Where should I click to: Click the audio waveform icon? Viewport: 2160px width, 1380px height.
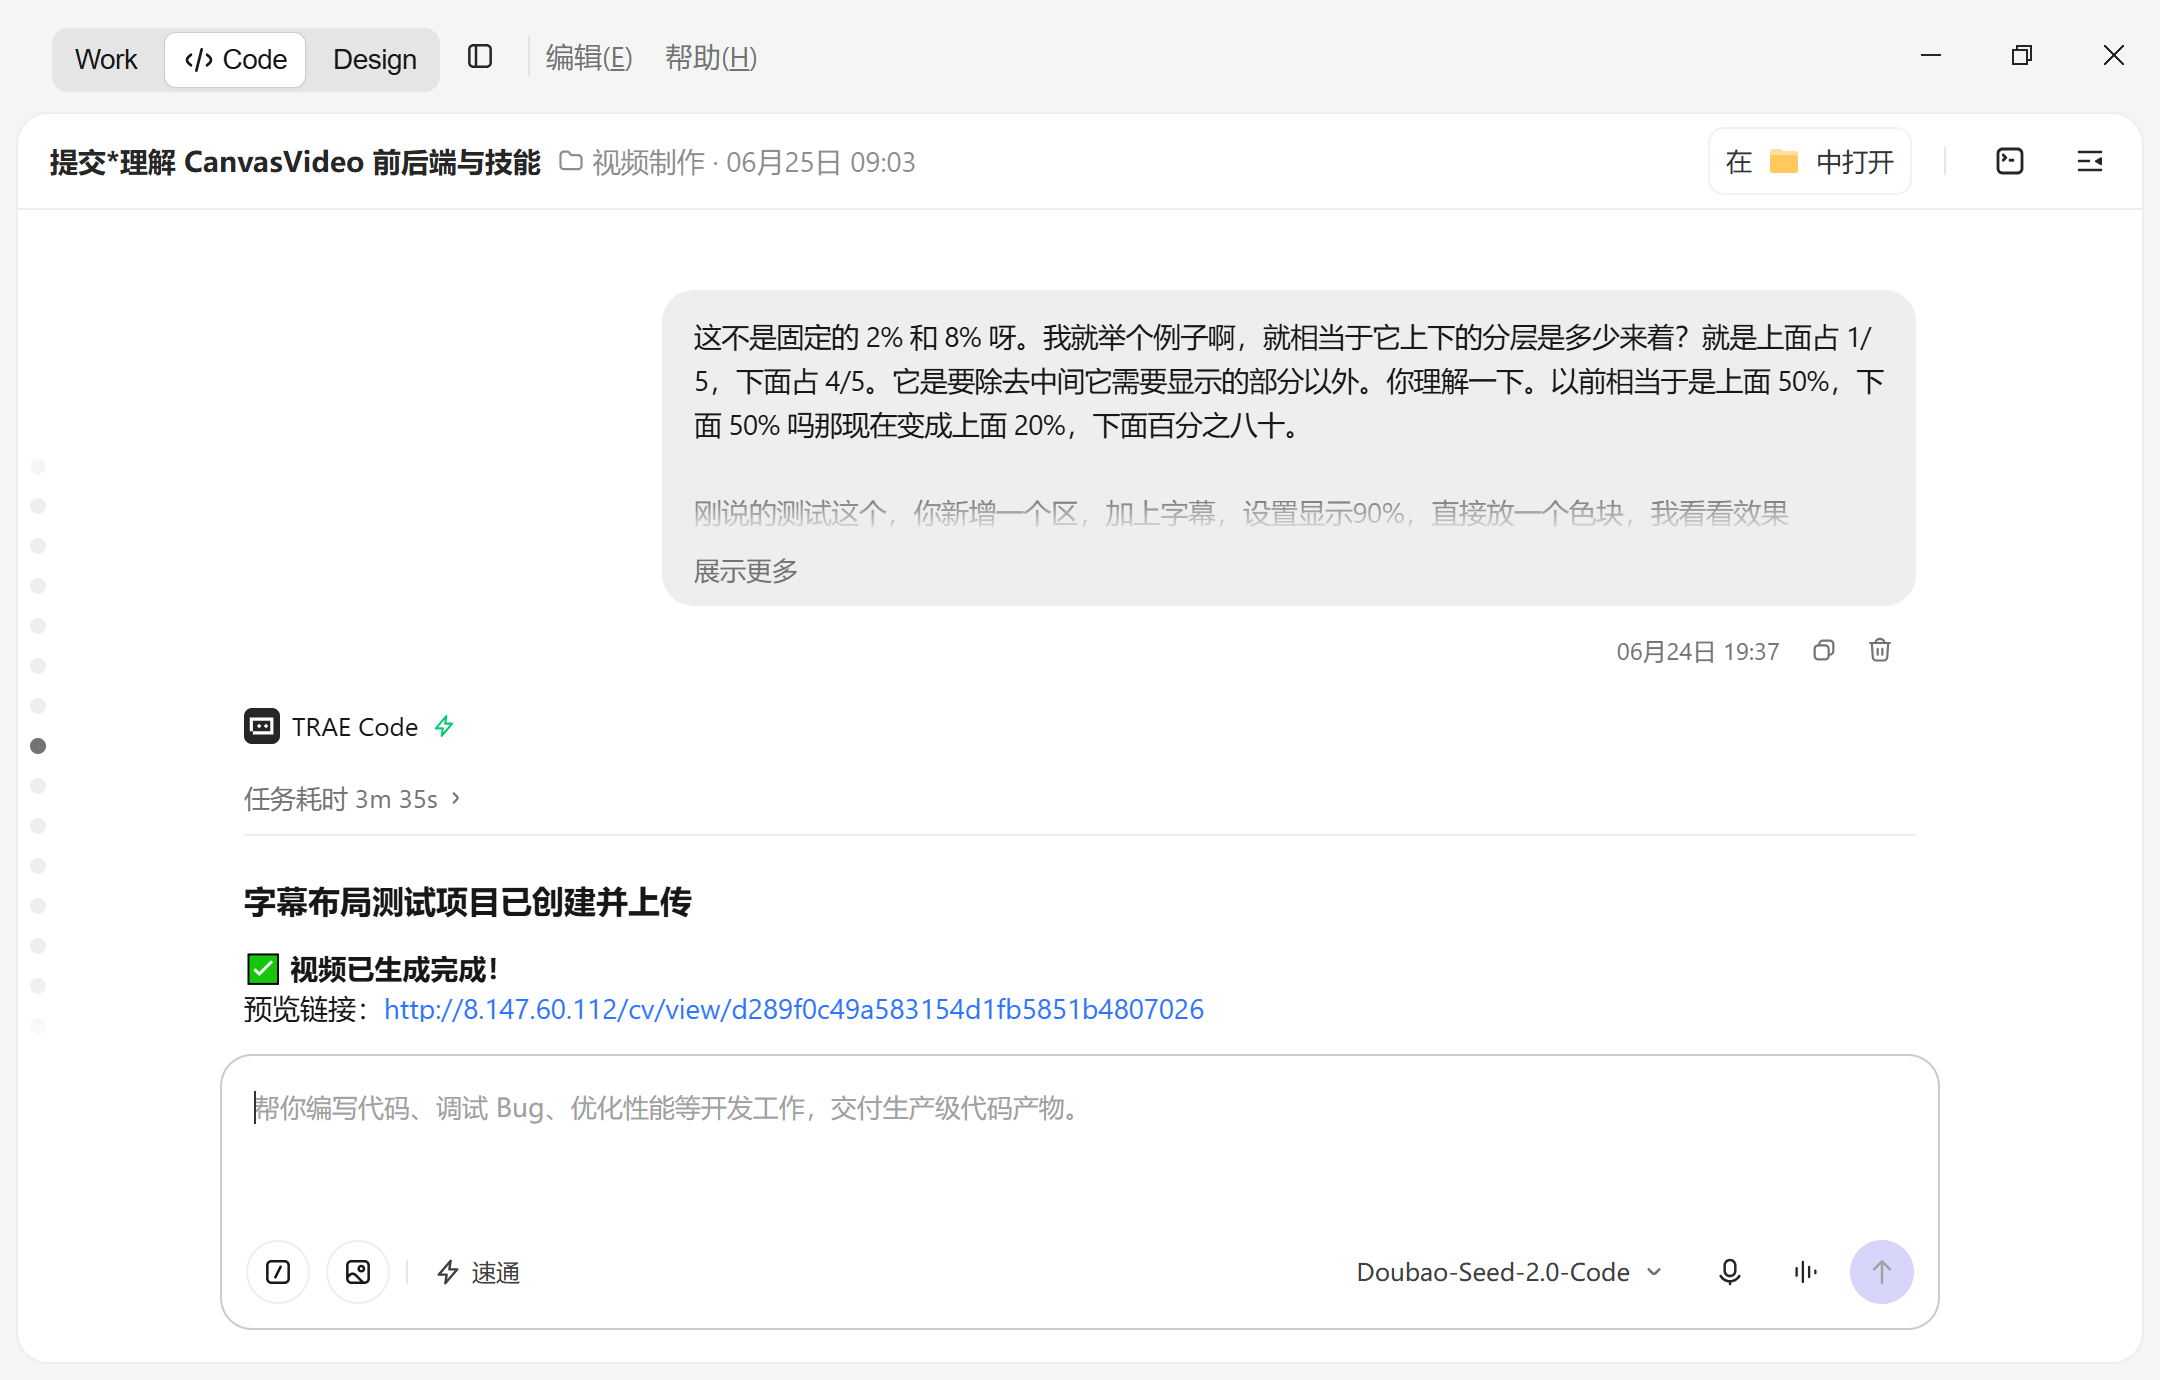click(x=1805, y=1272)
